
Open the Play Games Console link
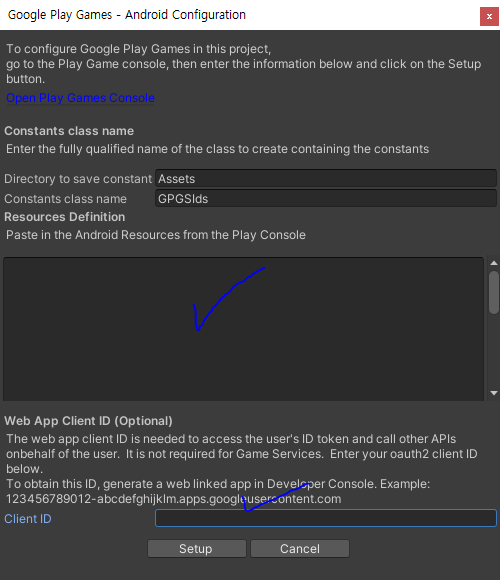(x=80, y=98)
